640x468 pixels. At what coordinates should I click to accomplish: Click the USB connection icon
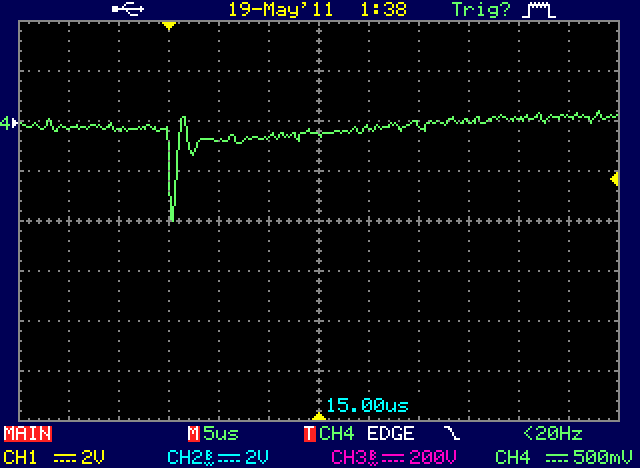pos(128,9)
